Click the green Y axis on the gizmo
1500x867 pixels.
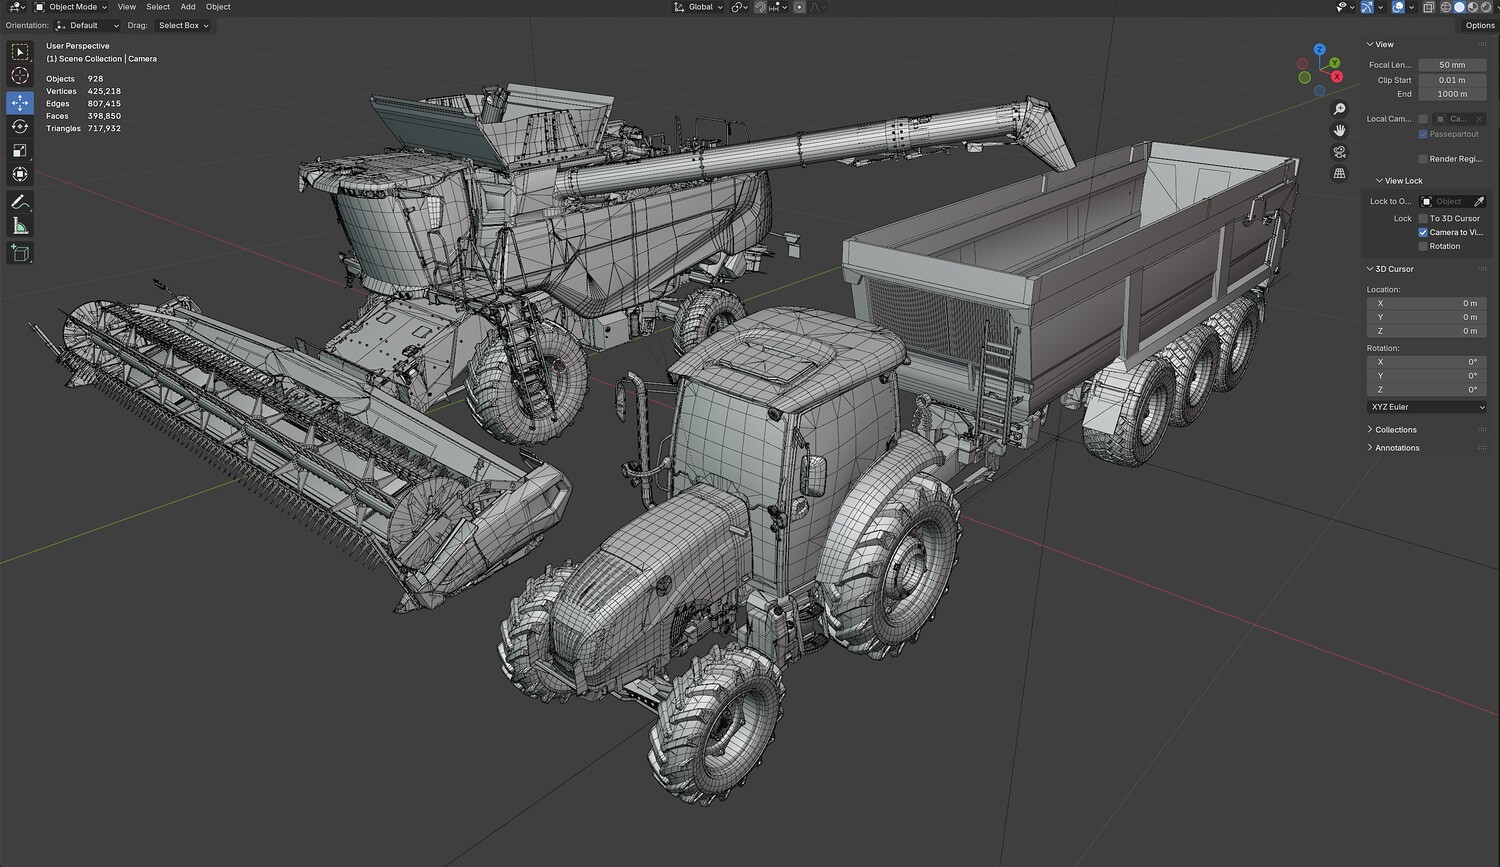coord(1335,63)
